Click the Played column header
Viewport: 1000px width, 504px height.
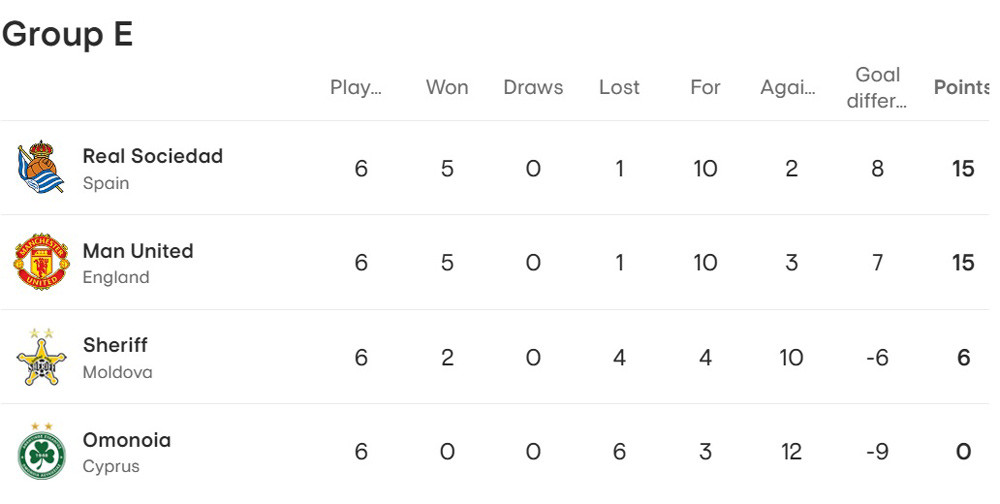[x=356, y=87]
